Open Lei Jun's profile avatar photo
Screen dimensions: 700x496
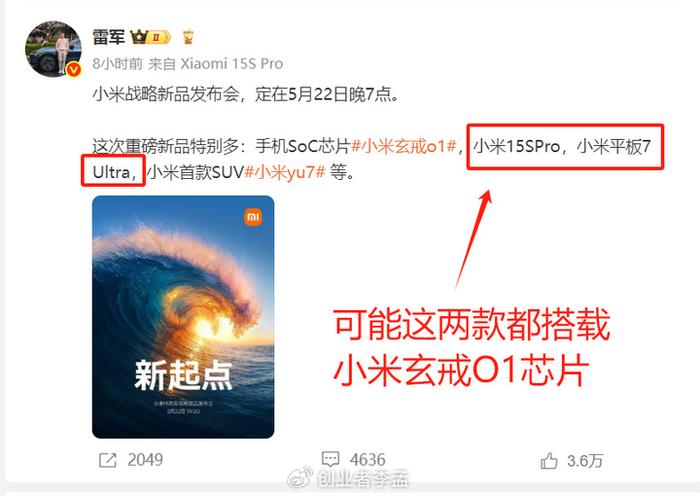pos(54,49)
